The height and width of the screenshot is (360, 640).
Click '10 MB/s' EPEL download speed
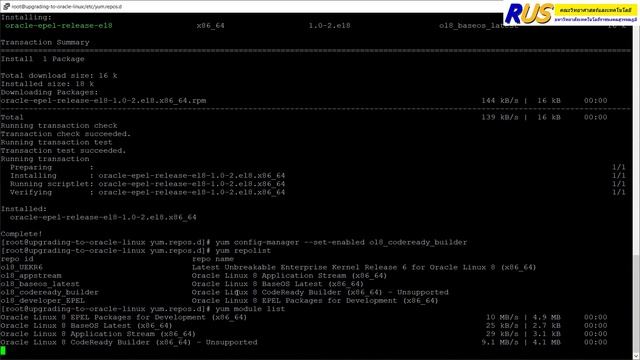point(502,318)
